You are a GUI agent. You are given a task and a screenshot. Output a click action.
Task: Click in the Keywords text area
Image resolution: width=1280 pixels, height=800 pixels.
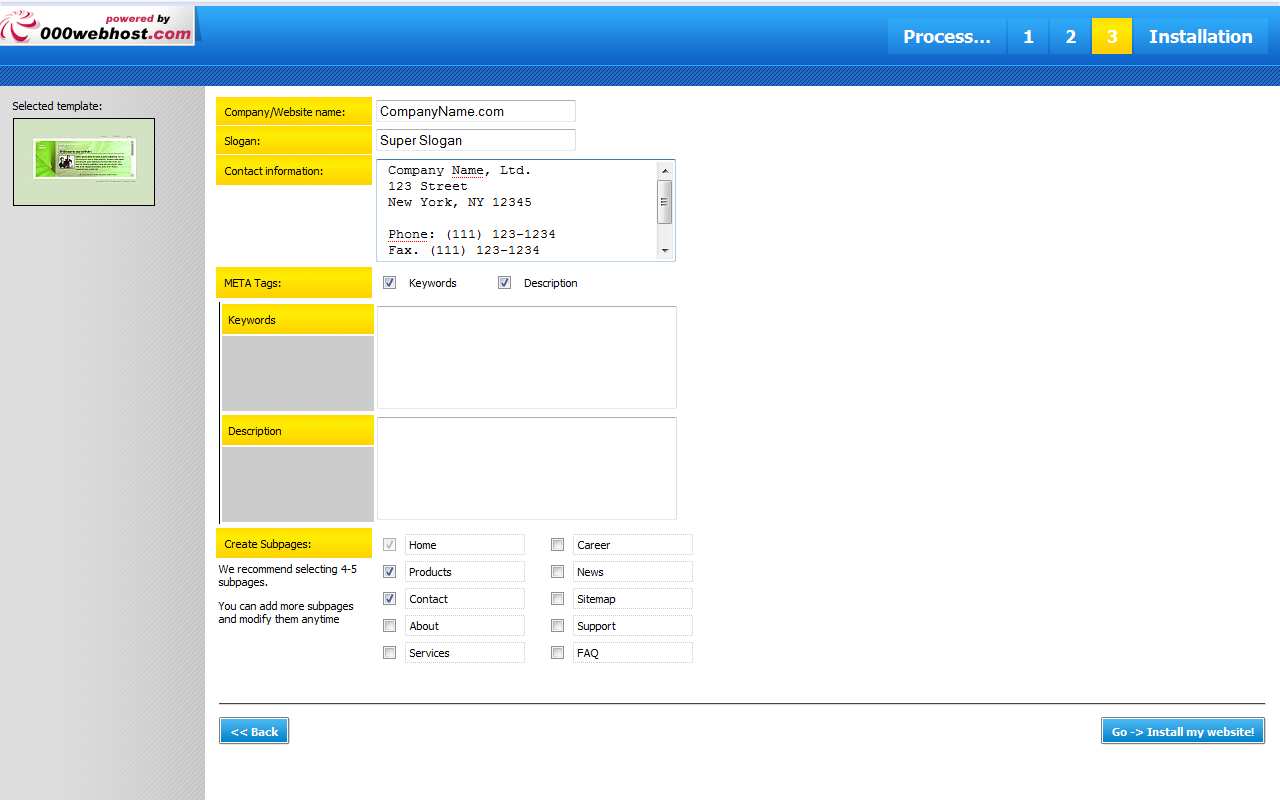tap(527, 357)
